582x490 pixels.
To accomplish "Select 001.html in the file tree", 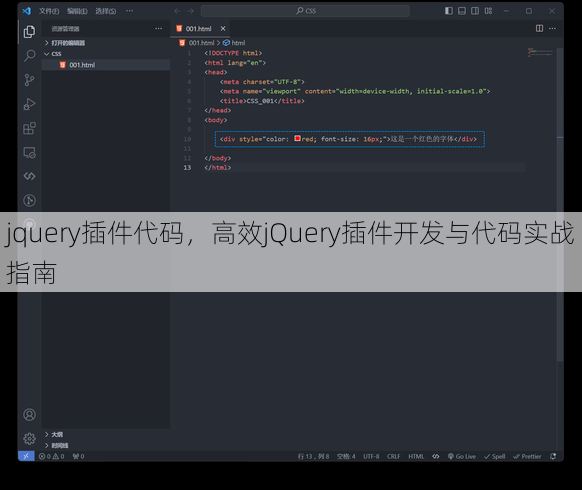I will click(x=106, y=65).
